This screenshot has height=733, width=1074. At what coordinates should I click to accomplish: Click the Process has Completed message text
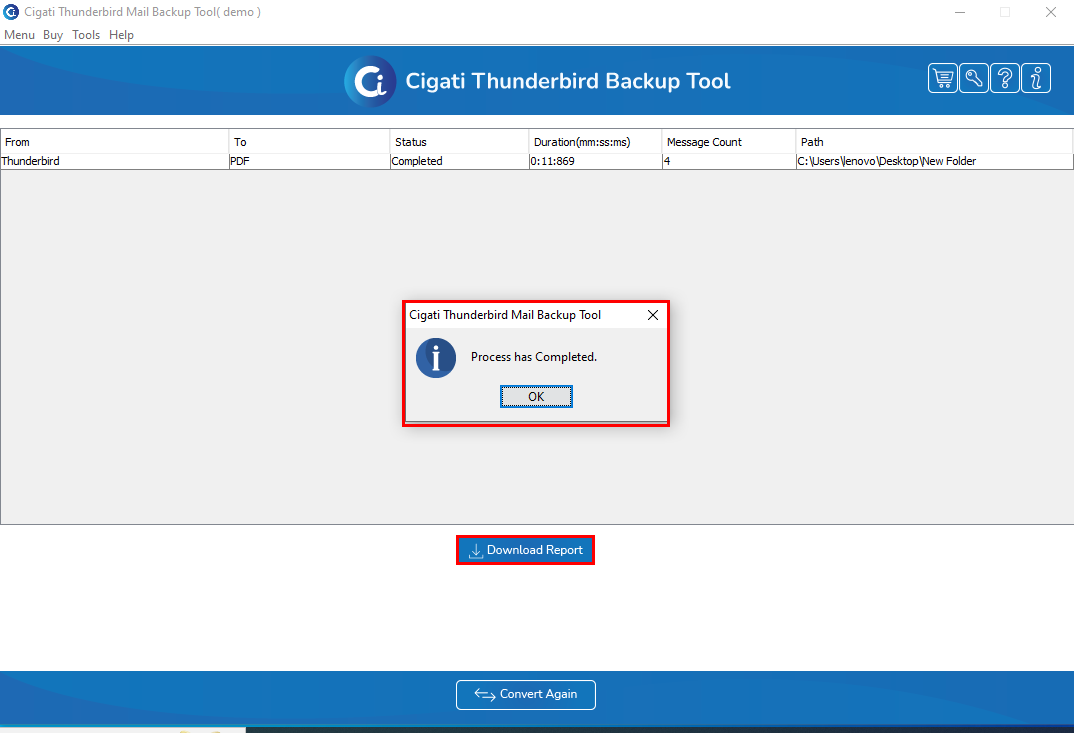tap(534, 357)
